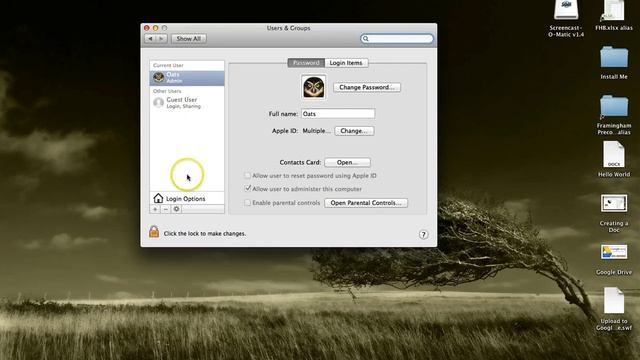Add a user with the plus button
Image resolution: width=640 pixels, height=360 pixels.
pyautogui.click(x=155, y=209)
